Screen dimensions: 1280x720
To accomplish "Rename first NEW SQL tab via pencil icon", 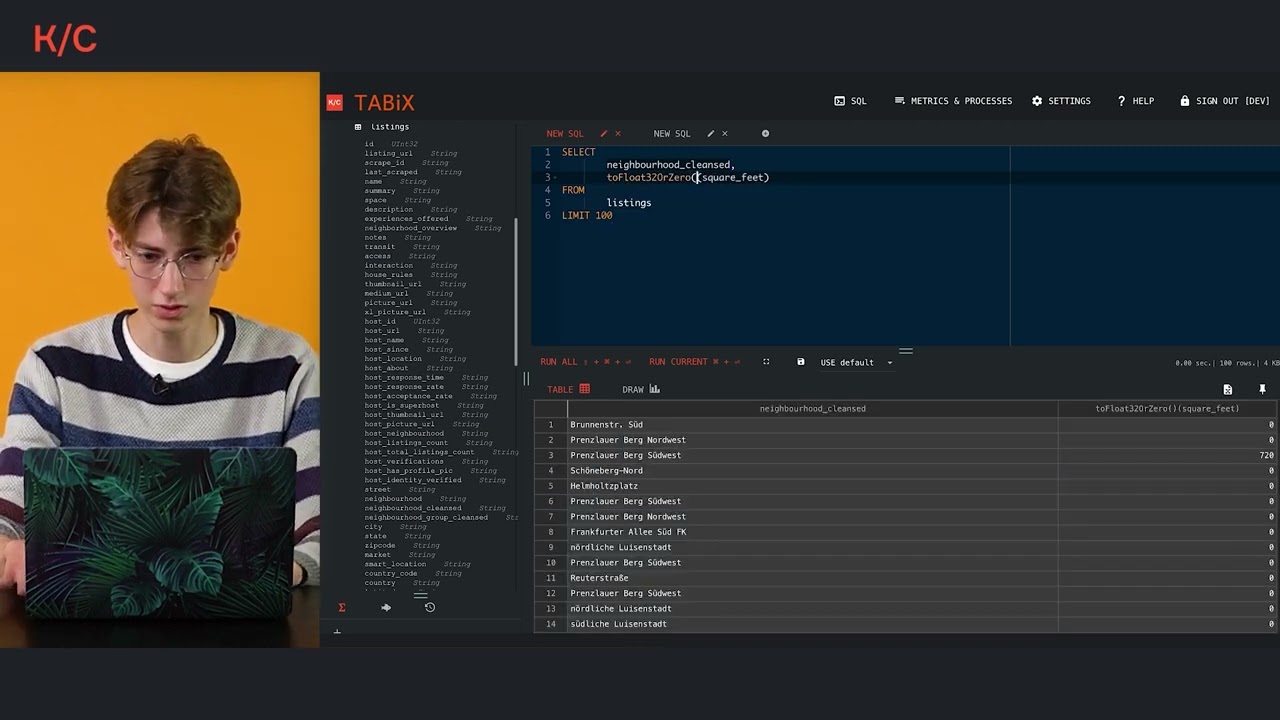I will coord(603,134).
